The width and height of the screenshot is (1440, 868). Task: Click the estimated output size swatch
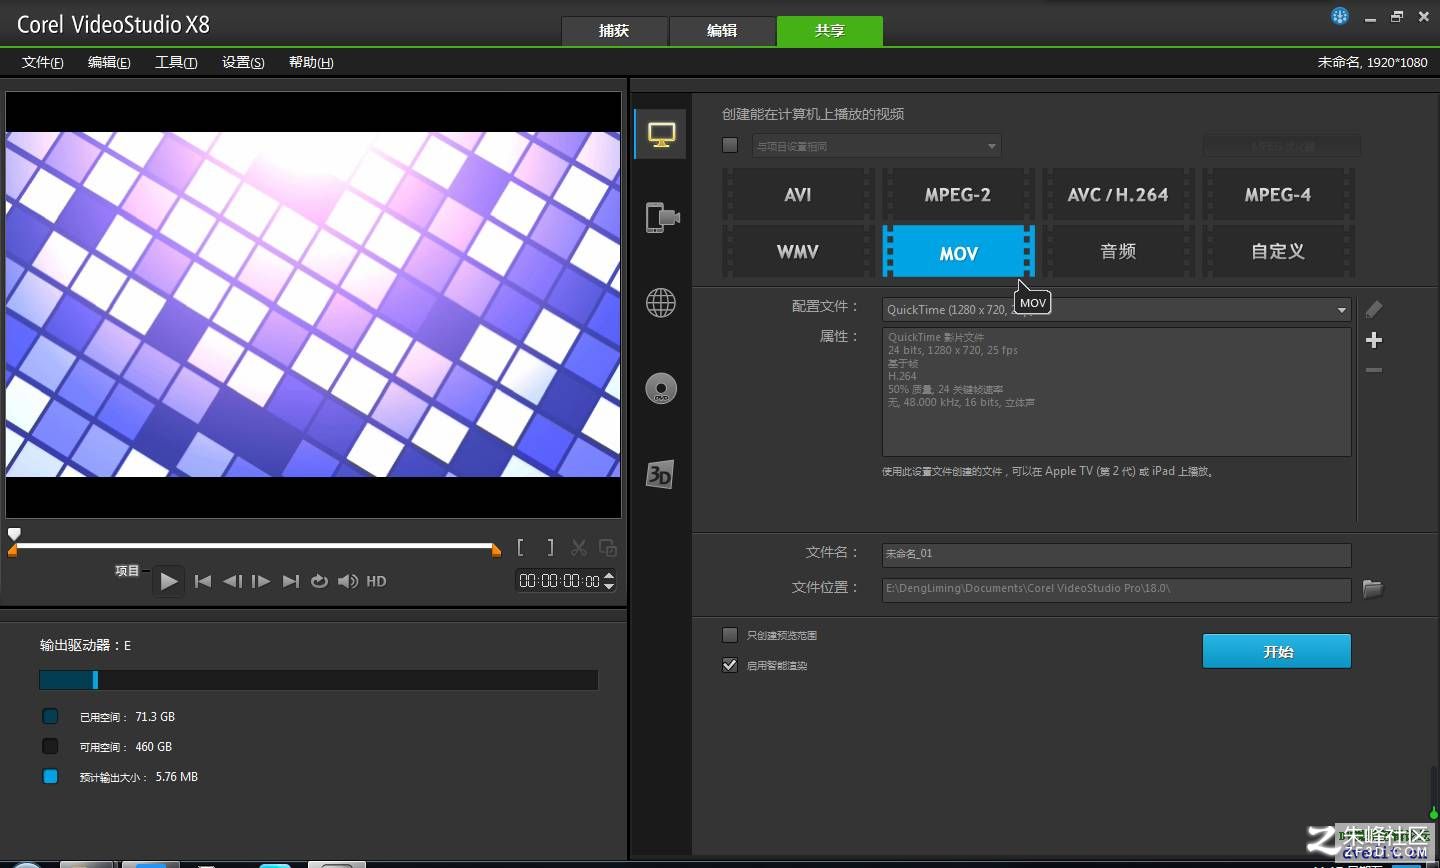pos(50,776)
